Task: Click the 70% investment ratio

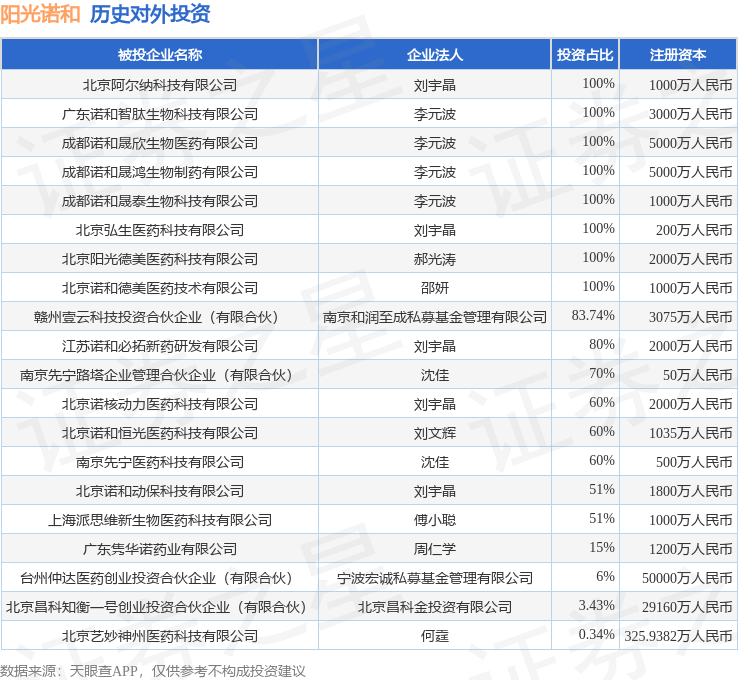Action: 602,373
